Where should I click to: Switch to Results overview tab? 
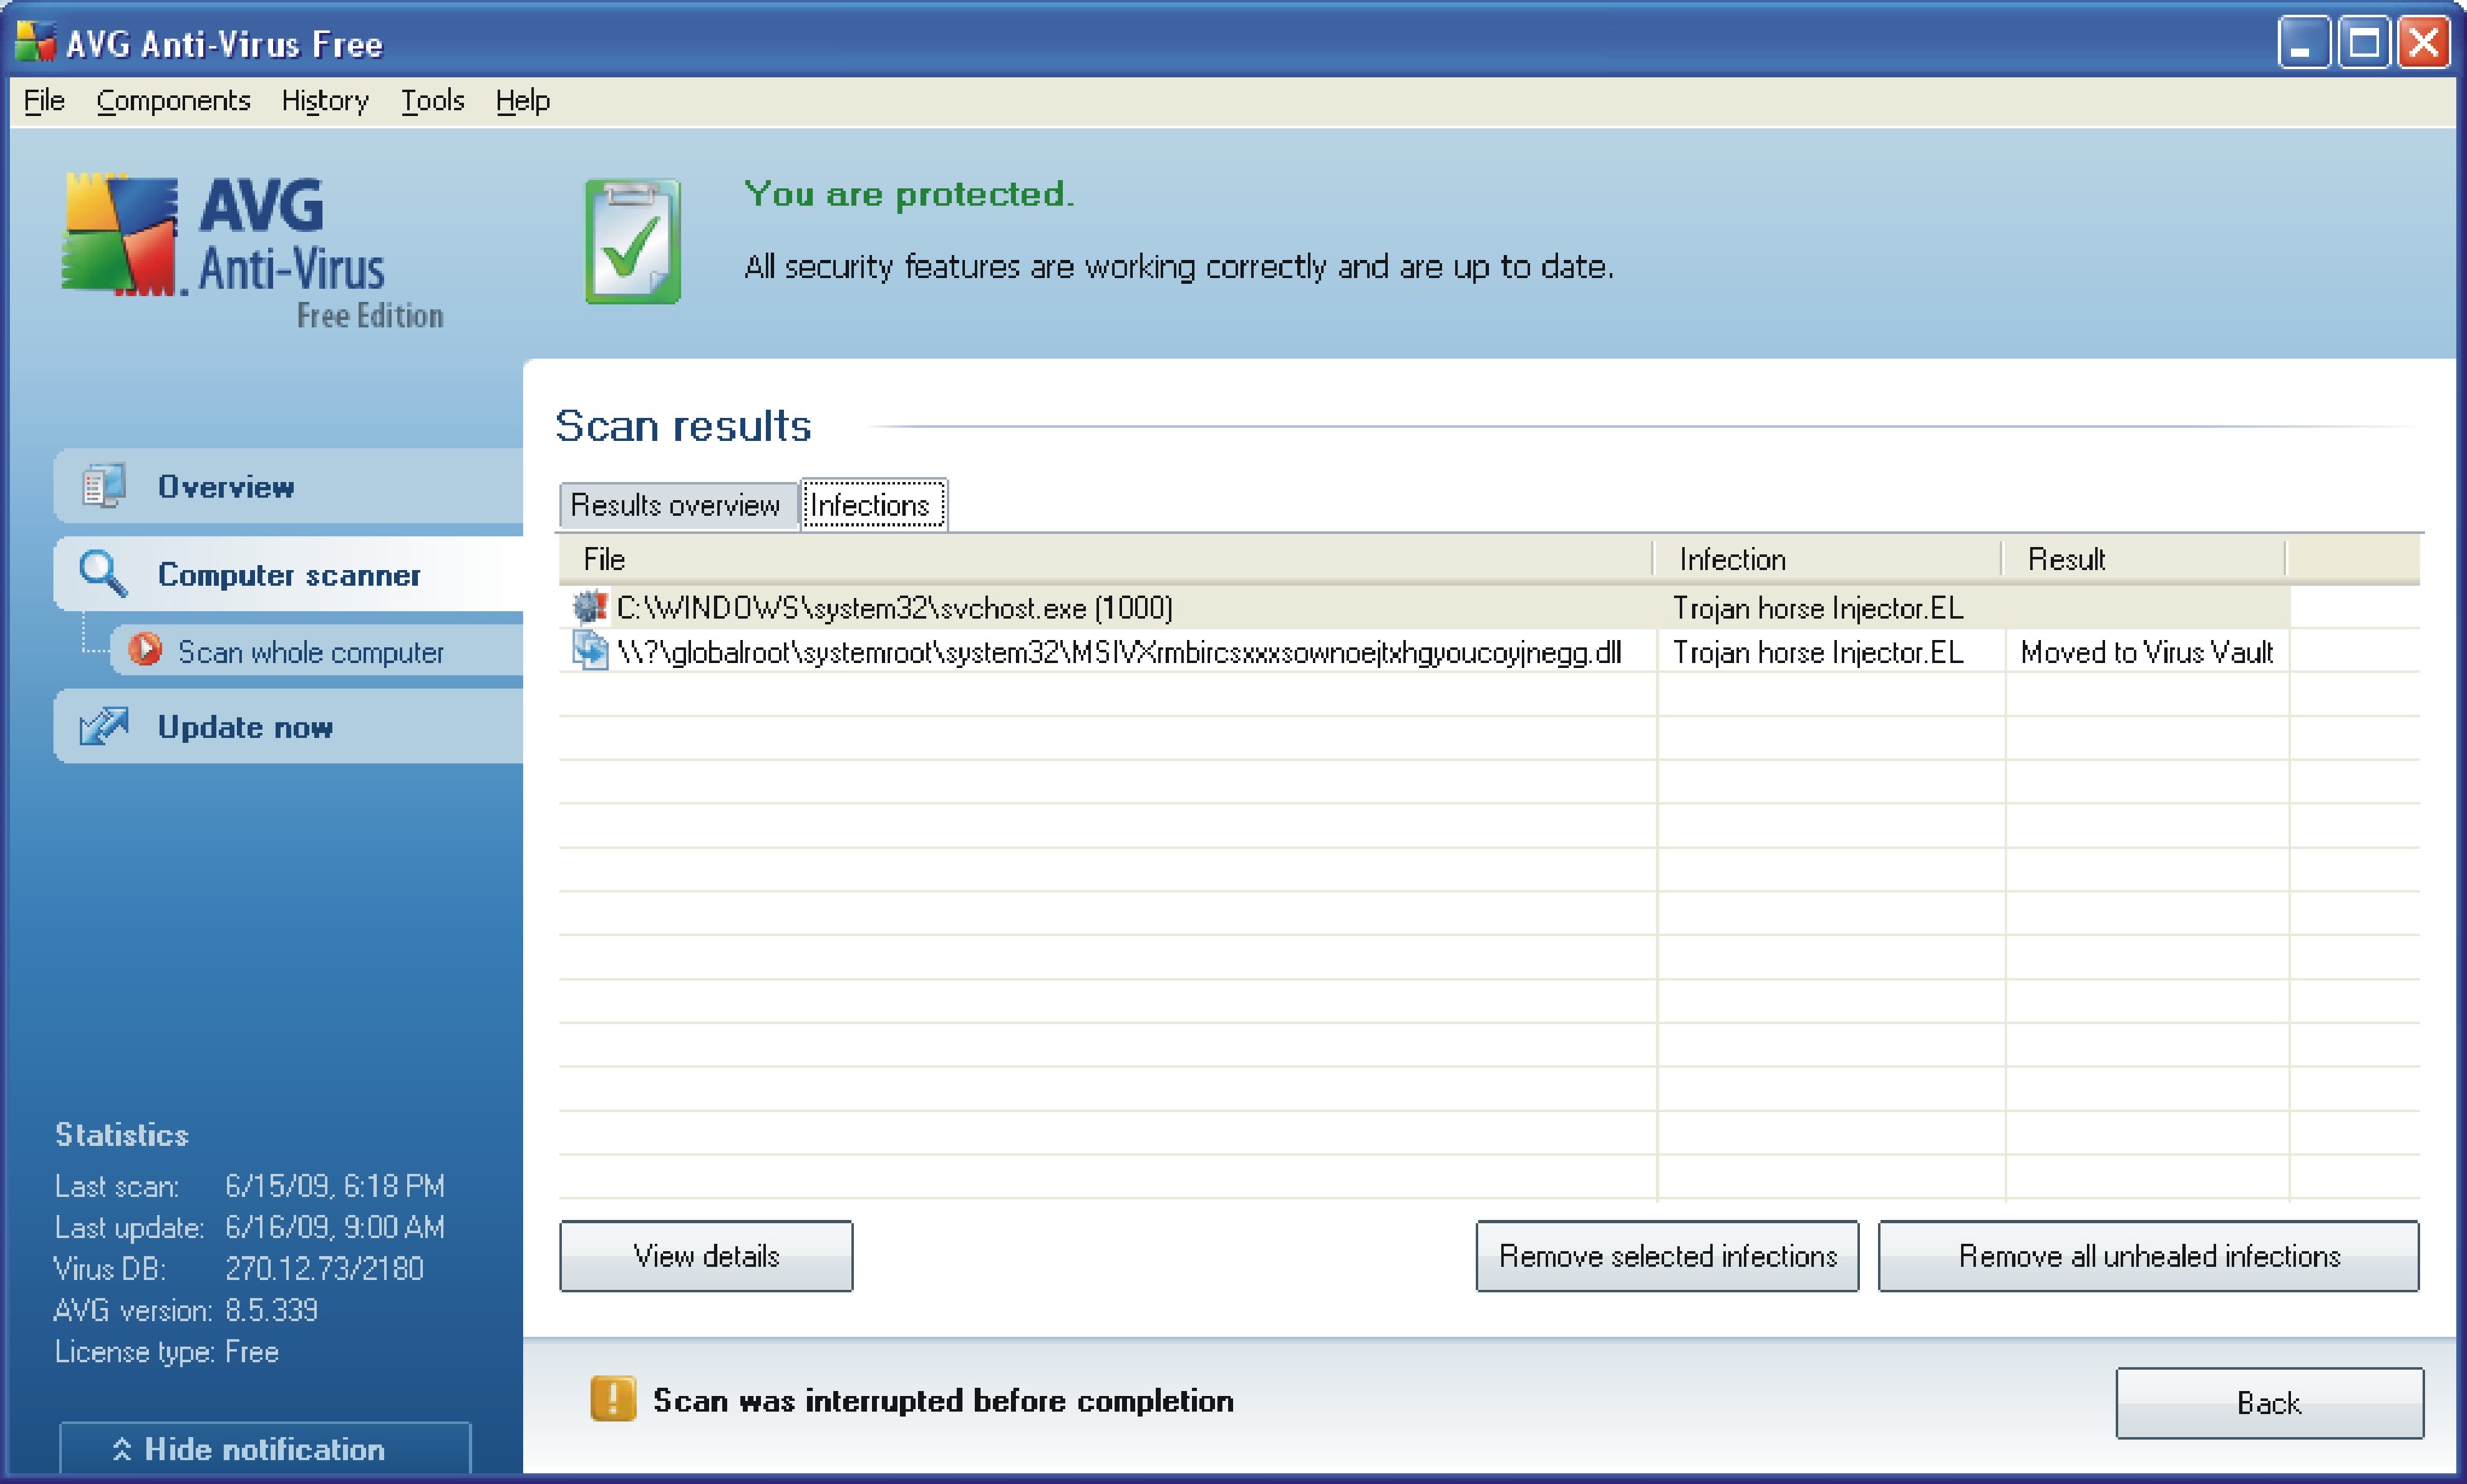(x=676, y=505)
